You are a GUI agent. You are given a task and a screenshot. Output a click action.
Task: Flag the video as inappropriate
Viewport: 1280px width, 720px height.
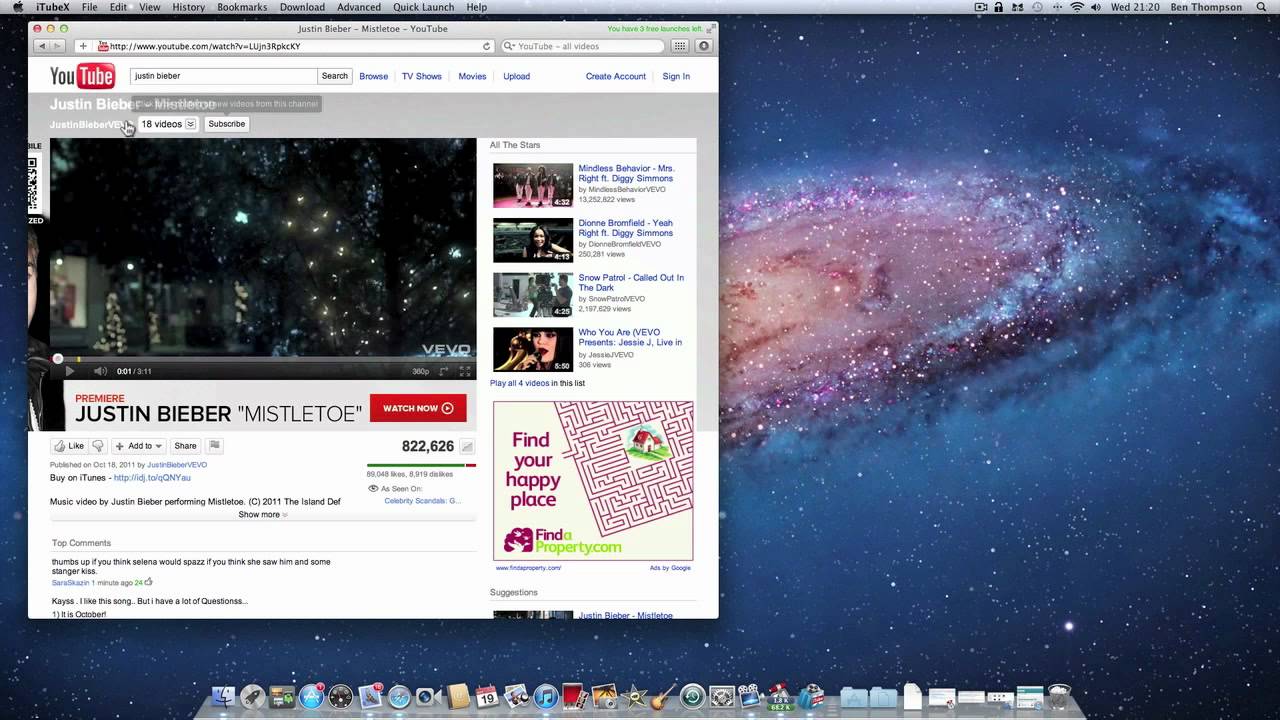point(214,446)
